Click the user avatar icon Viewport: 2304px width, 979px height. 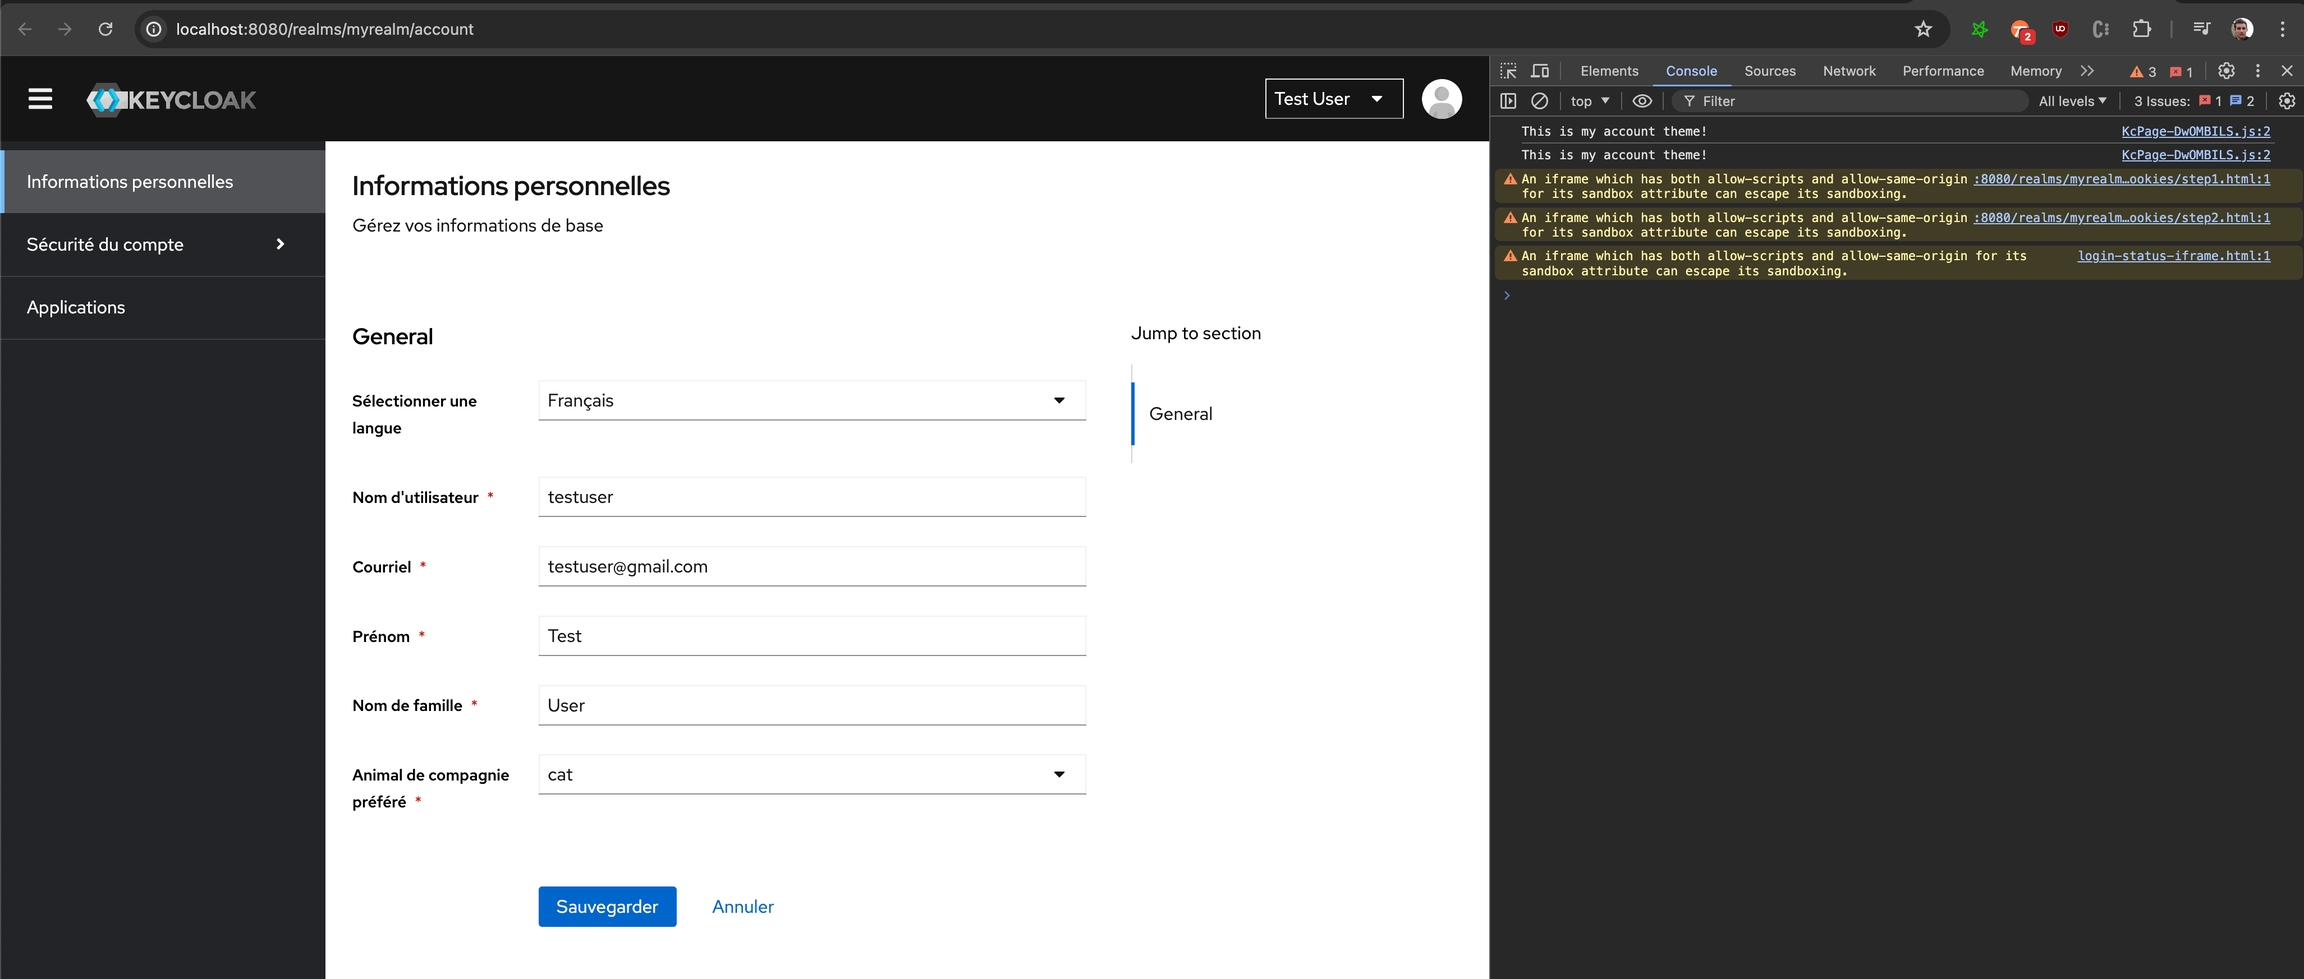(1441, 99)
